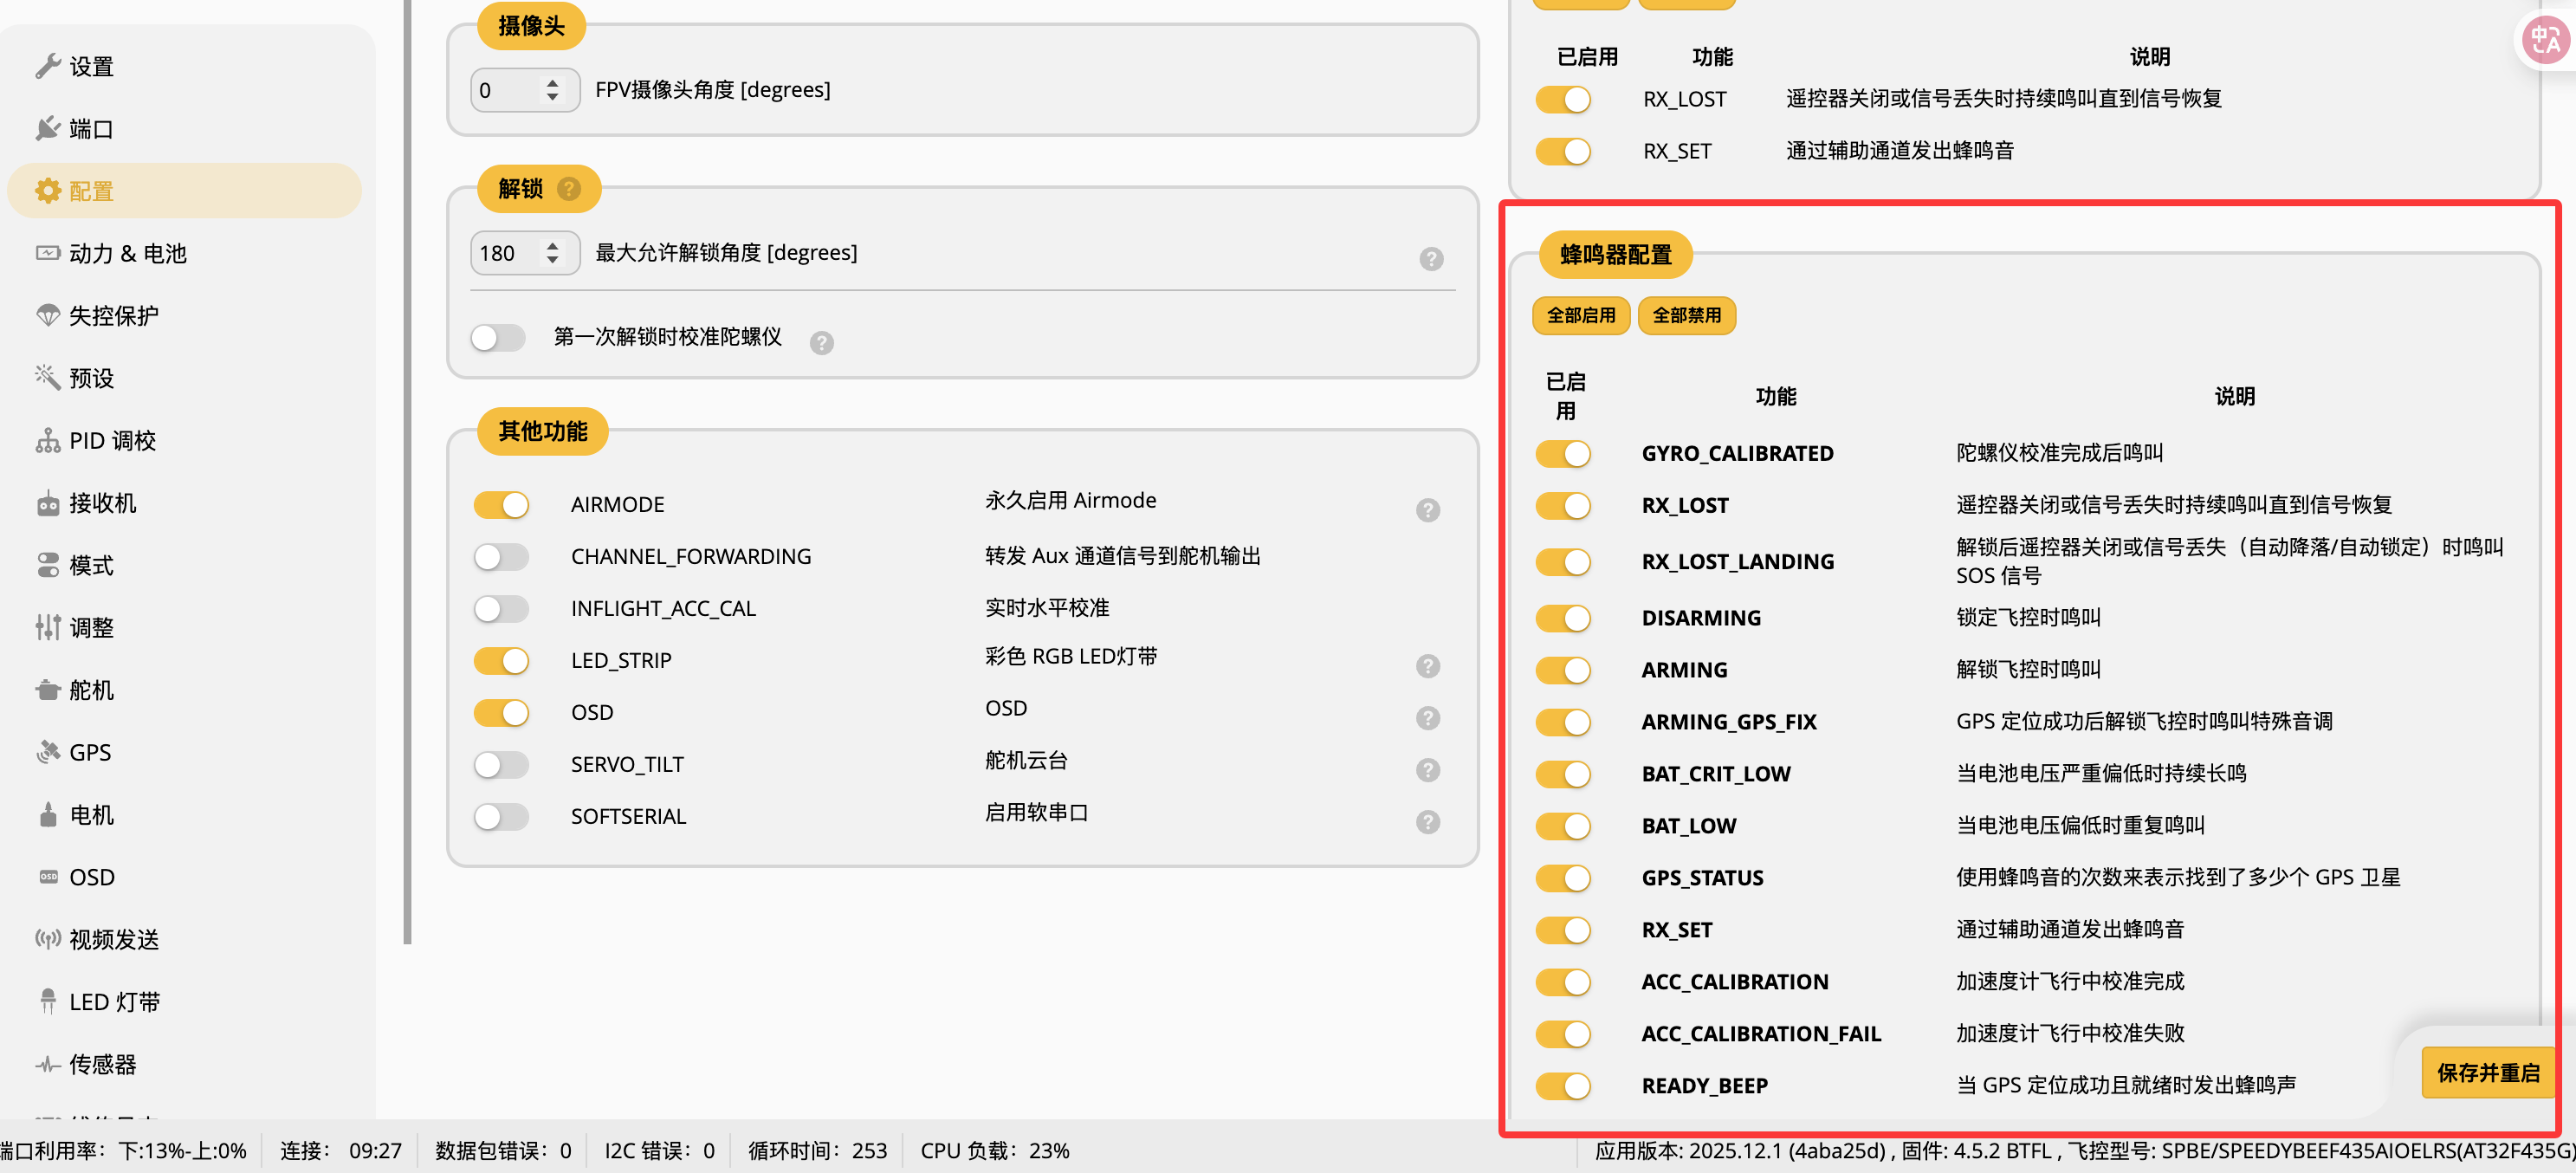
Task: Open 端口 plug icon in sidebar
Action: [x=47, y=128]
